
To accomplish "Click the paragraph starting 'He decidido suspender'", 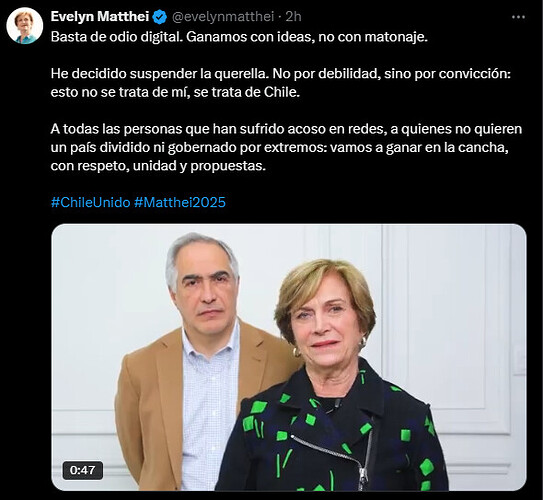I will (281, 83).
